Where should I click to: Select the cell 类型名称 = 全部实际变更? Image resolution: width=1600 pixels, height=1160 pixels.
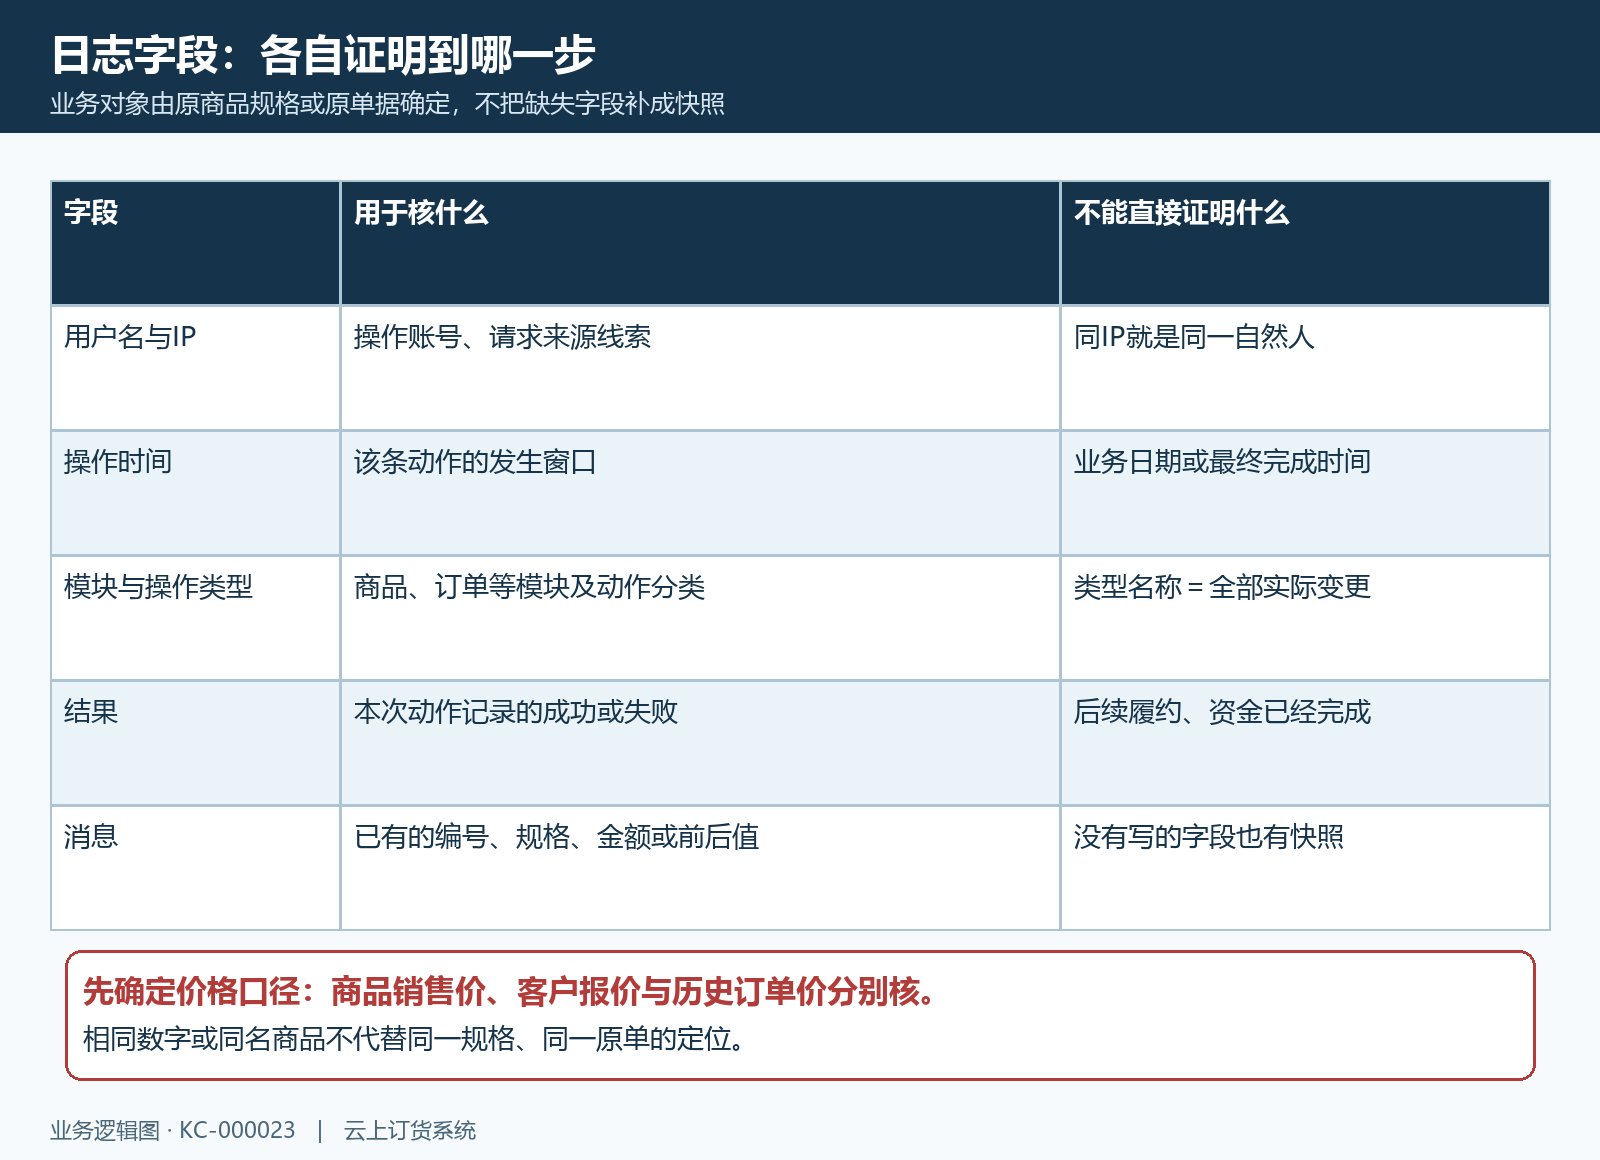1305,618
